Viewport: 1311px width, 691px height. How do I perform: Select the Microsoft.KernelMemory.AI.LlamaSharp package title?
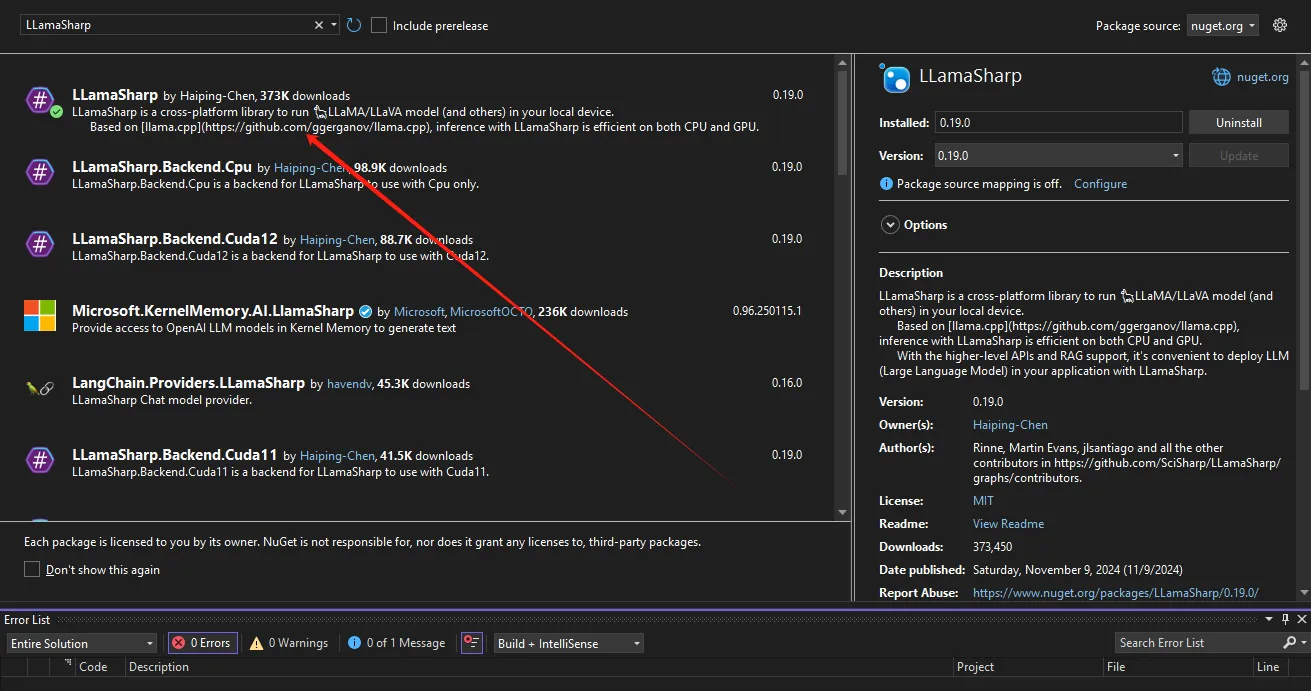click(x=213, y=311)
